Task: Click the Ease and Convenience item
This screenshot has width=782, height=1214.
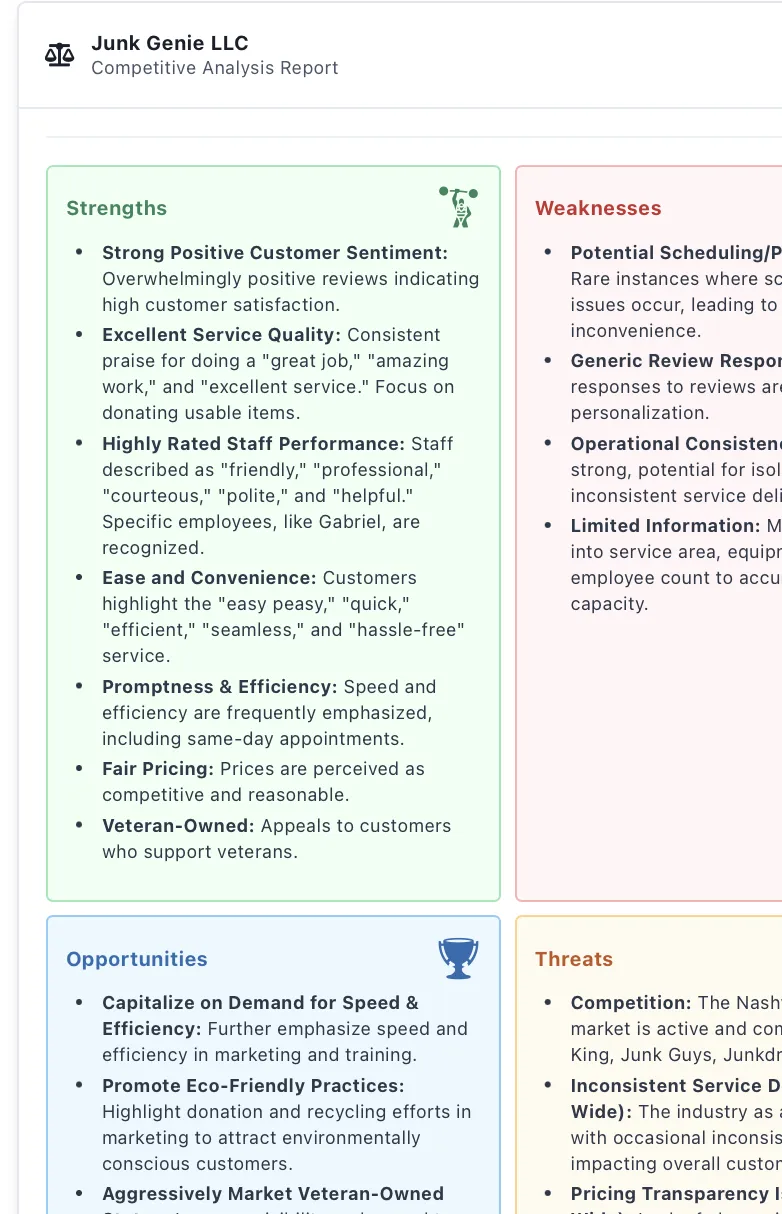Action: (x=208, y=578)
